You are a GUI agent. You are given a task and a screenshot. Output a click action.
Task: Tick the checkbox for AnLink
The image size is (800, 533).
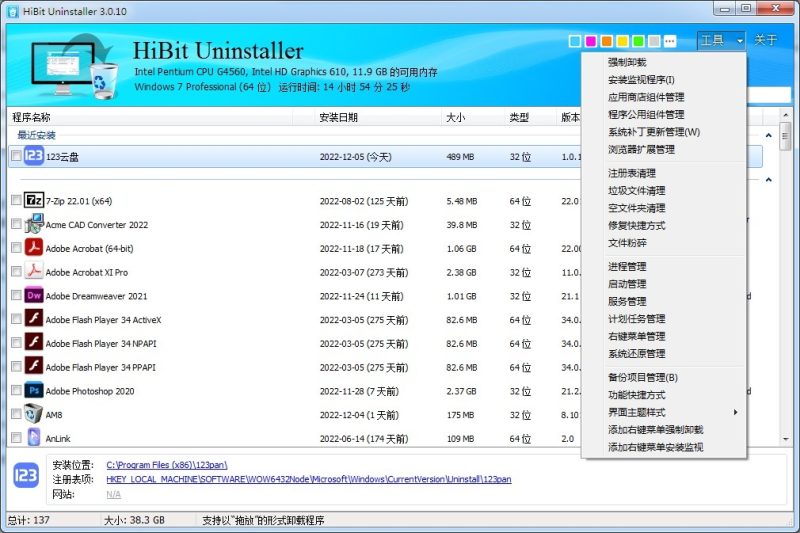point(16,438)
